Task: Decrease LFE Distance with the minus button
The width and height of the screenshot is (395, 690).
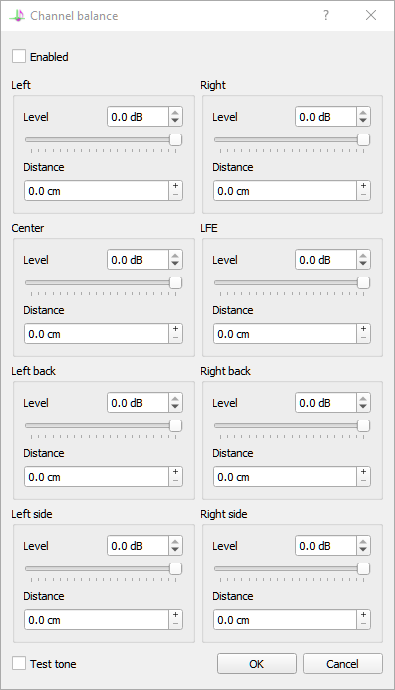Action: [363, 338]
